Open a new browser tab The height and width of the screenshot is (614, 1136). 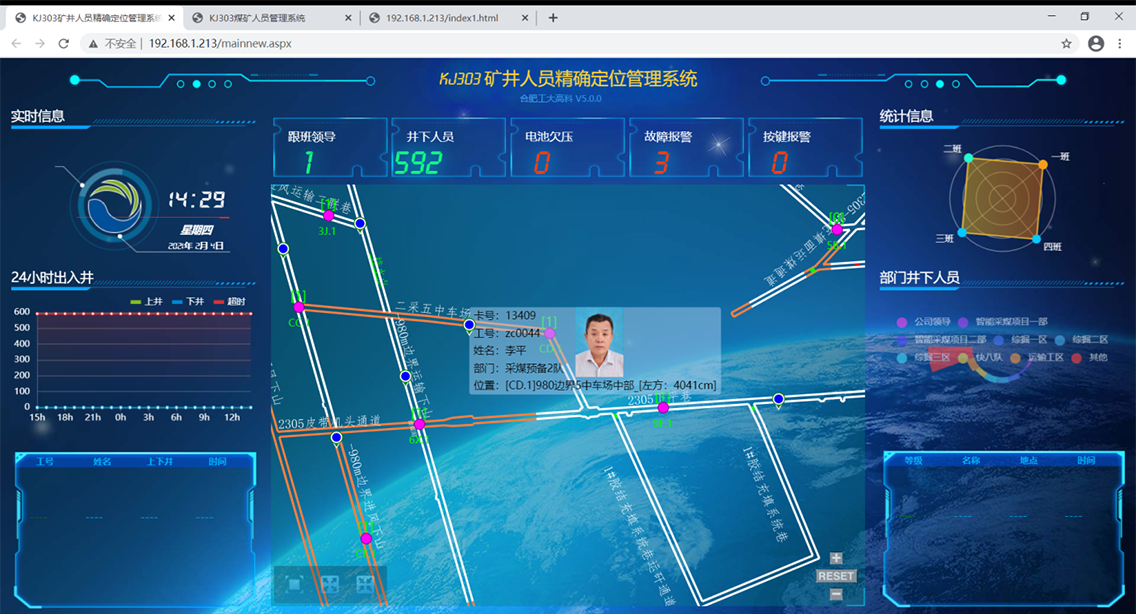click(x=553, y=18)
